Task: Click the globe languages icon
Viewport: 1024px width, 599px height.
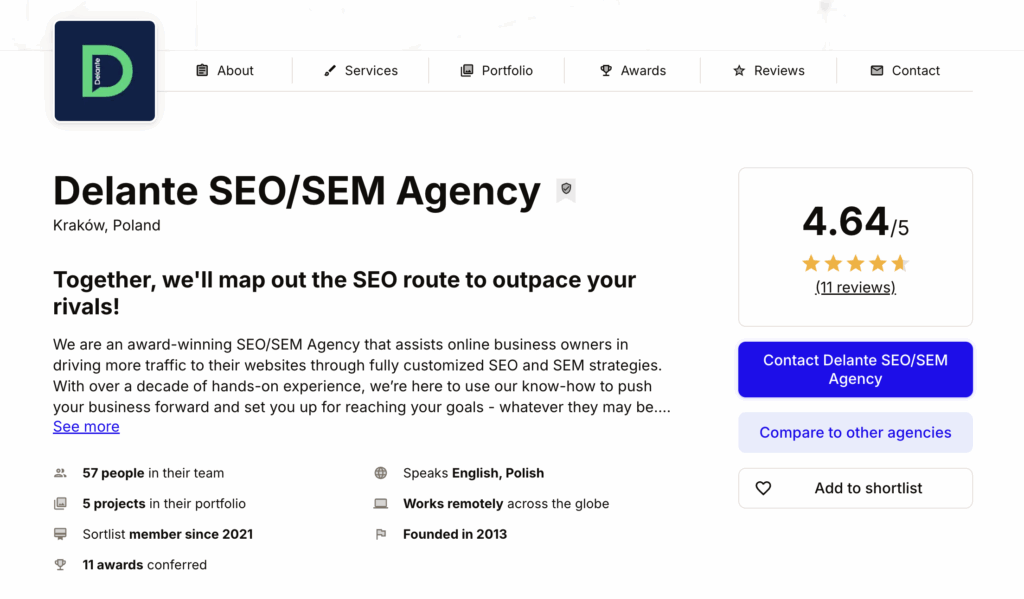Action: (x=381, y=473)
